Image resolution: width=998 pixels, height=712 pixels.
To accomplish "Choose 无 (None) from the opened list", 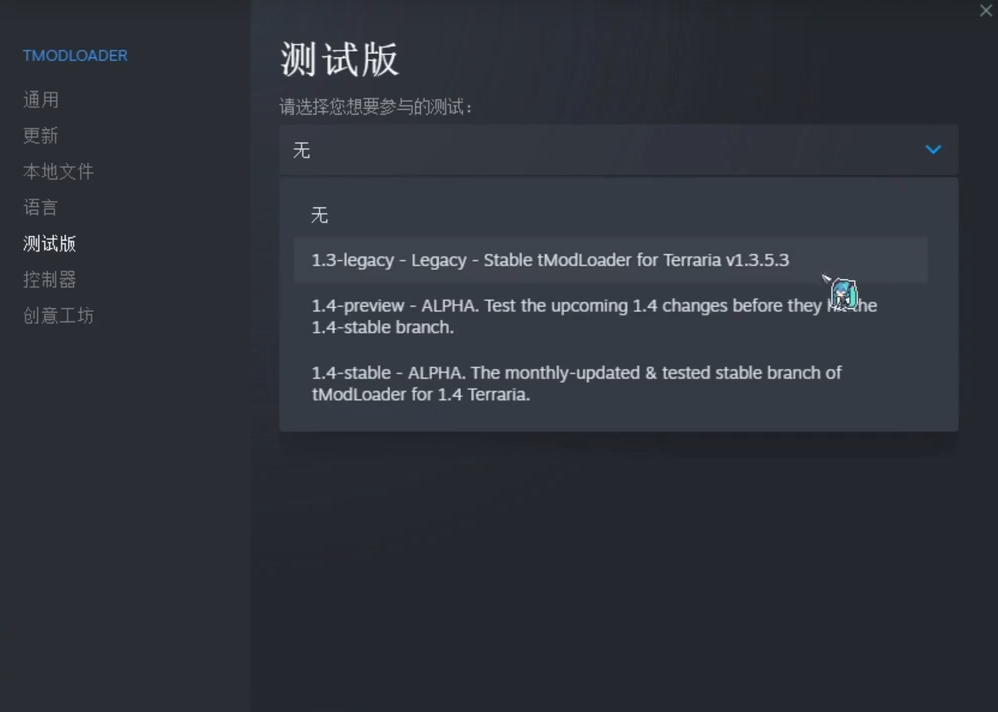I will [x=320, y=215].
